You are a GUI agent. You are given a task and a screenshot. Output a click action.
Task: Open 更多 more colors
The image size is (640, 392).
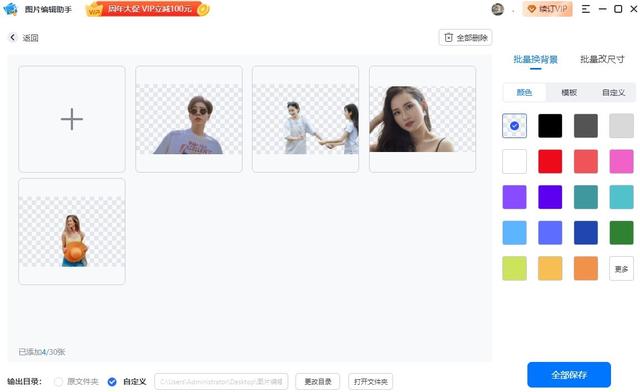pos(622,268)
